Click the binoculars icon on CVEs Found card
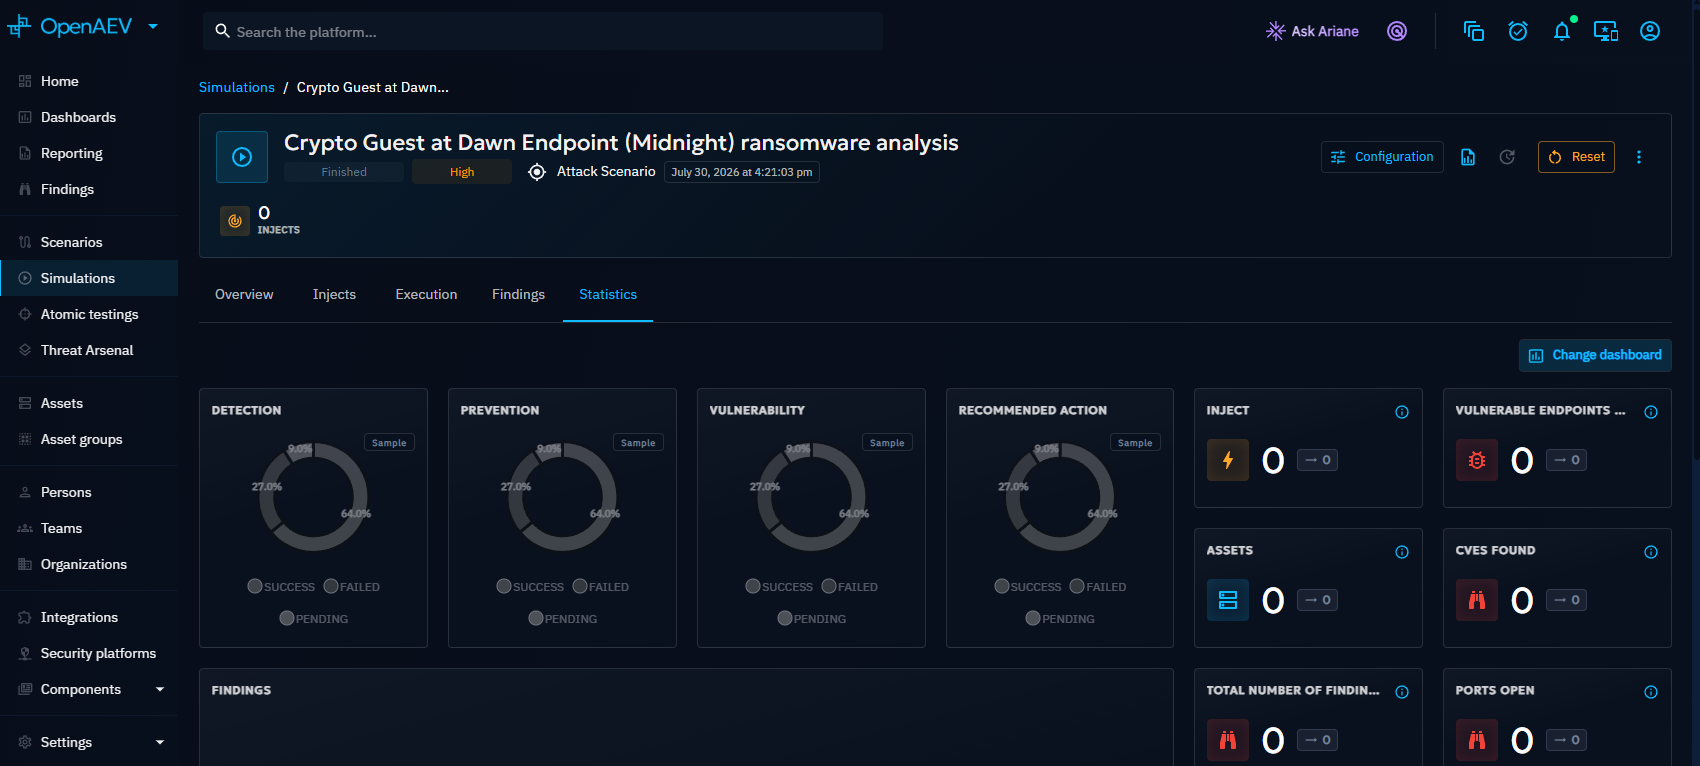The image size is (1700, 766). coord(1477,600)
